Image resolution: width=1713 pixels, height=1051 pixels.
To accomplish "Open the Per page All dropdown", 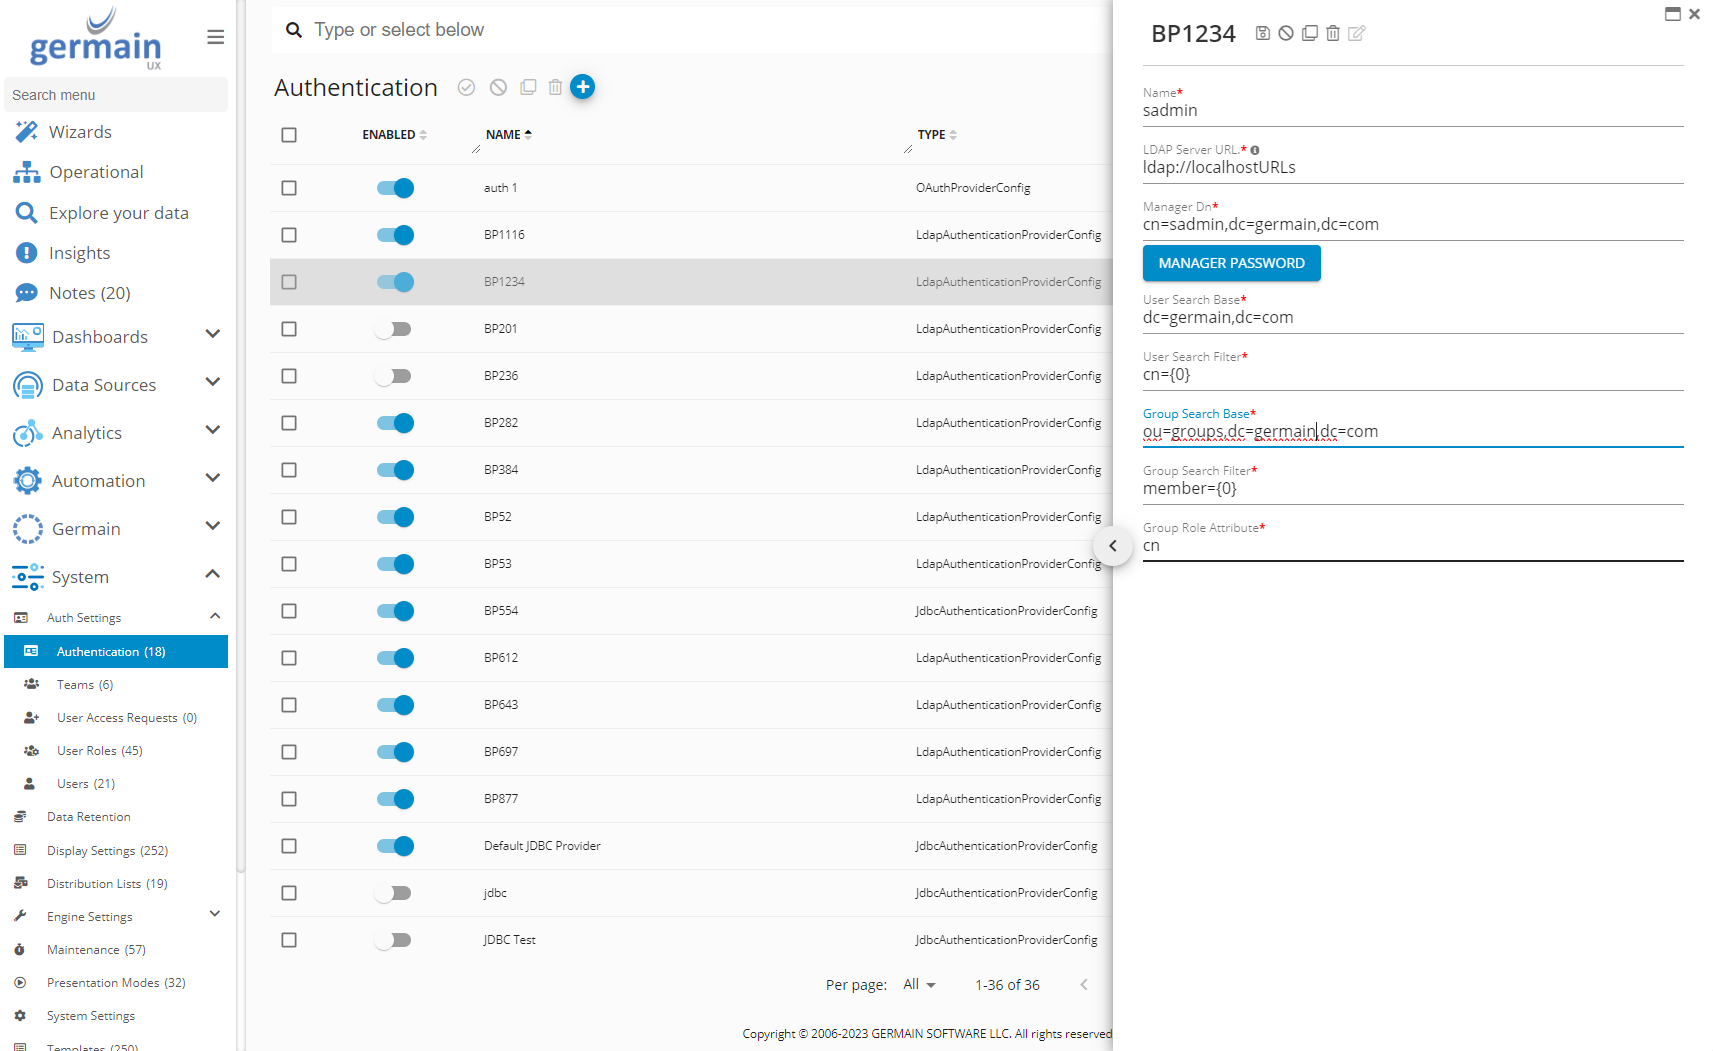I will point(919,985).
